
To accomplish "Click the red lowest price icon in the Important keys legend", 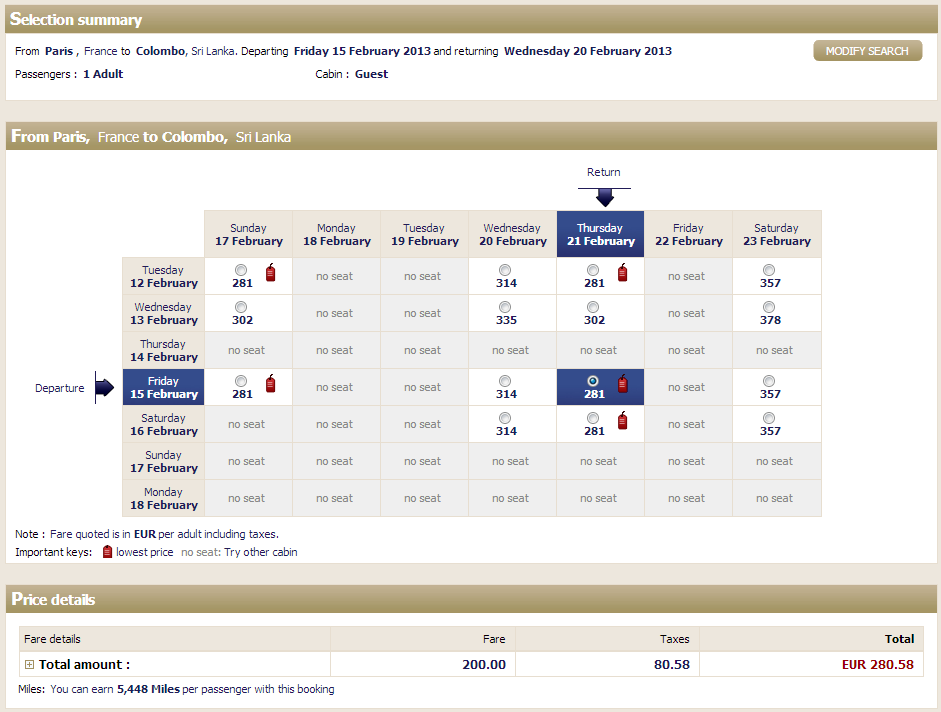I will tap(108, 552).
